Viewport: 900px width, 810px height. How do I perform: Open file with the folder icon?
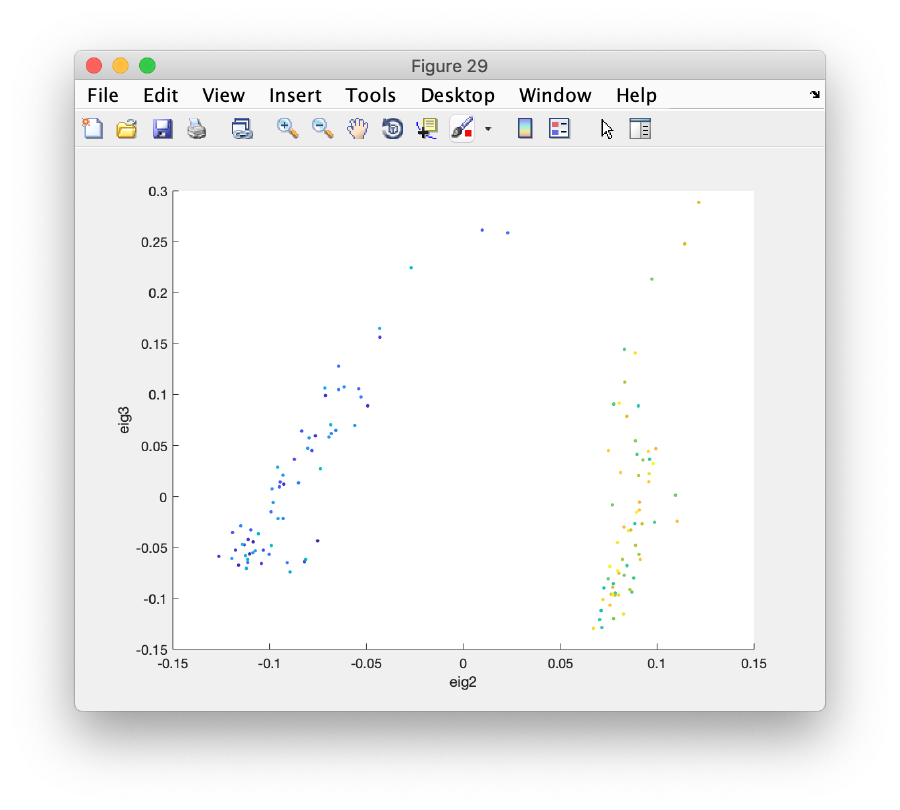point(127,128)
